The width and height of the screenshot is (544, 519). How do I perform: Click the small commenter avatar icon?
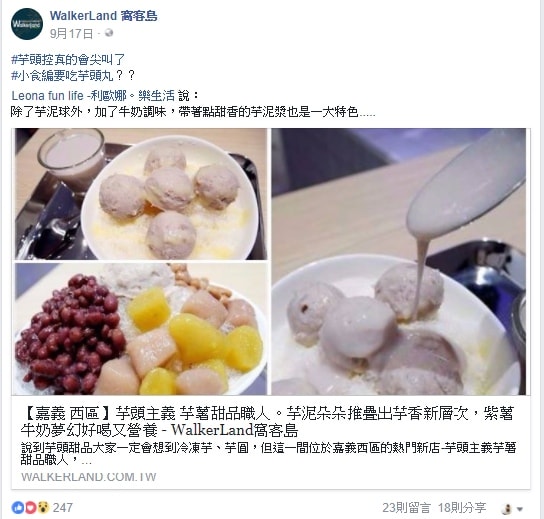coord(507,509)
